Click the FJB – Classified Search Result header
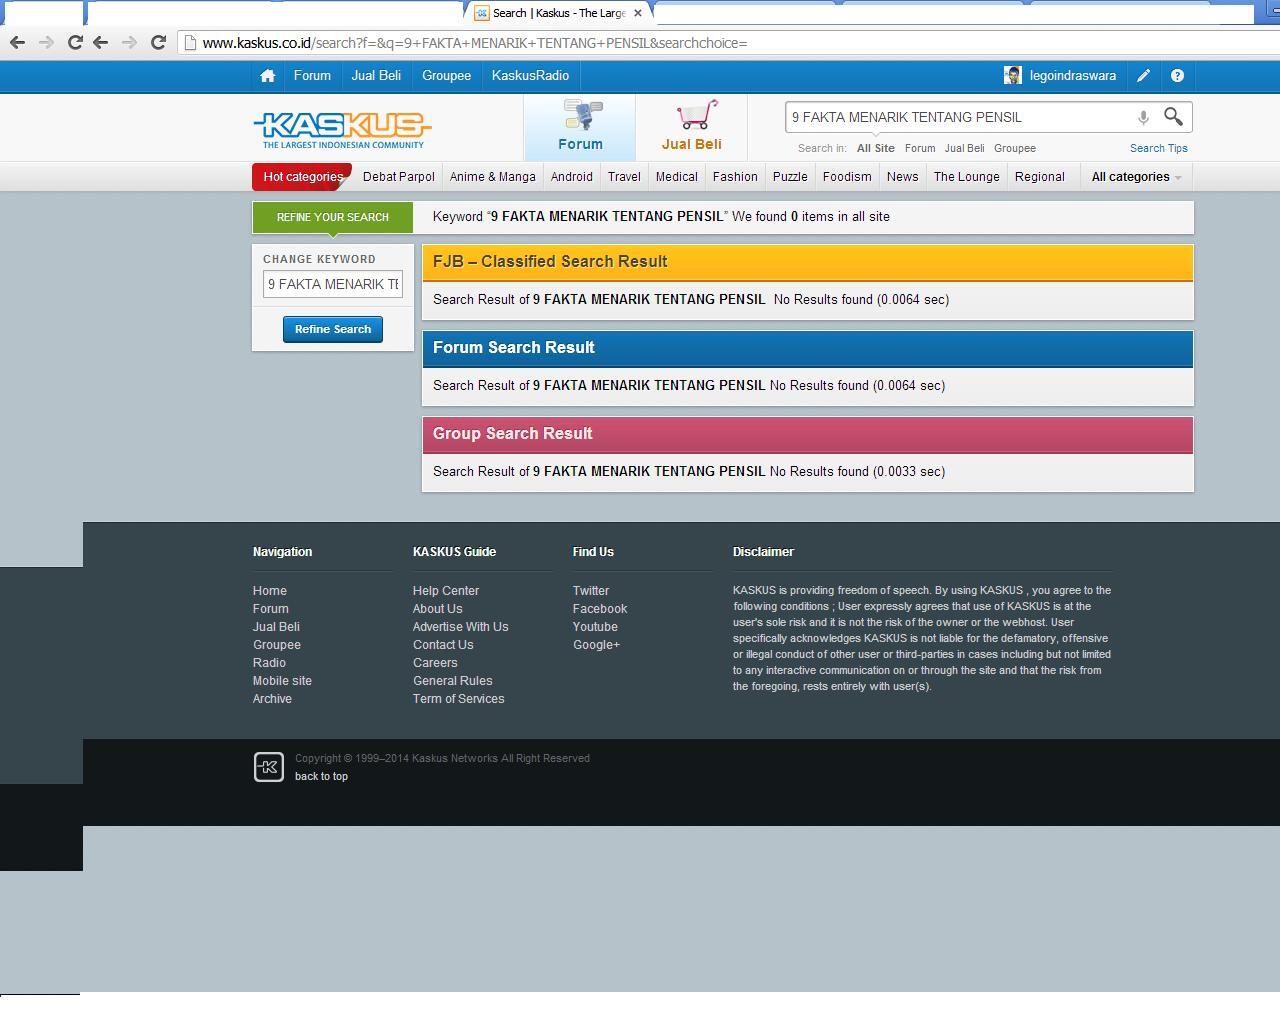 pos(808,262)
